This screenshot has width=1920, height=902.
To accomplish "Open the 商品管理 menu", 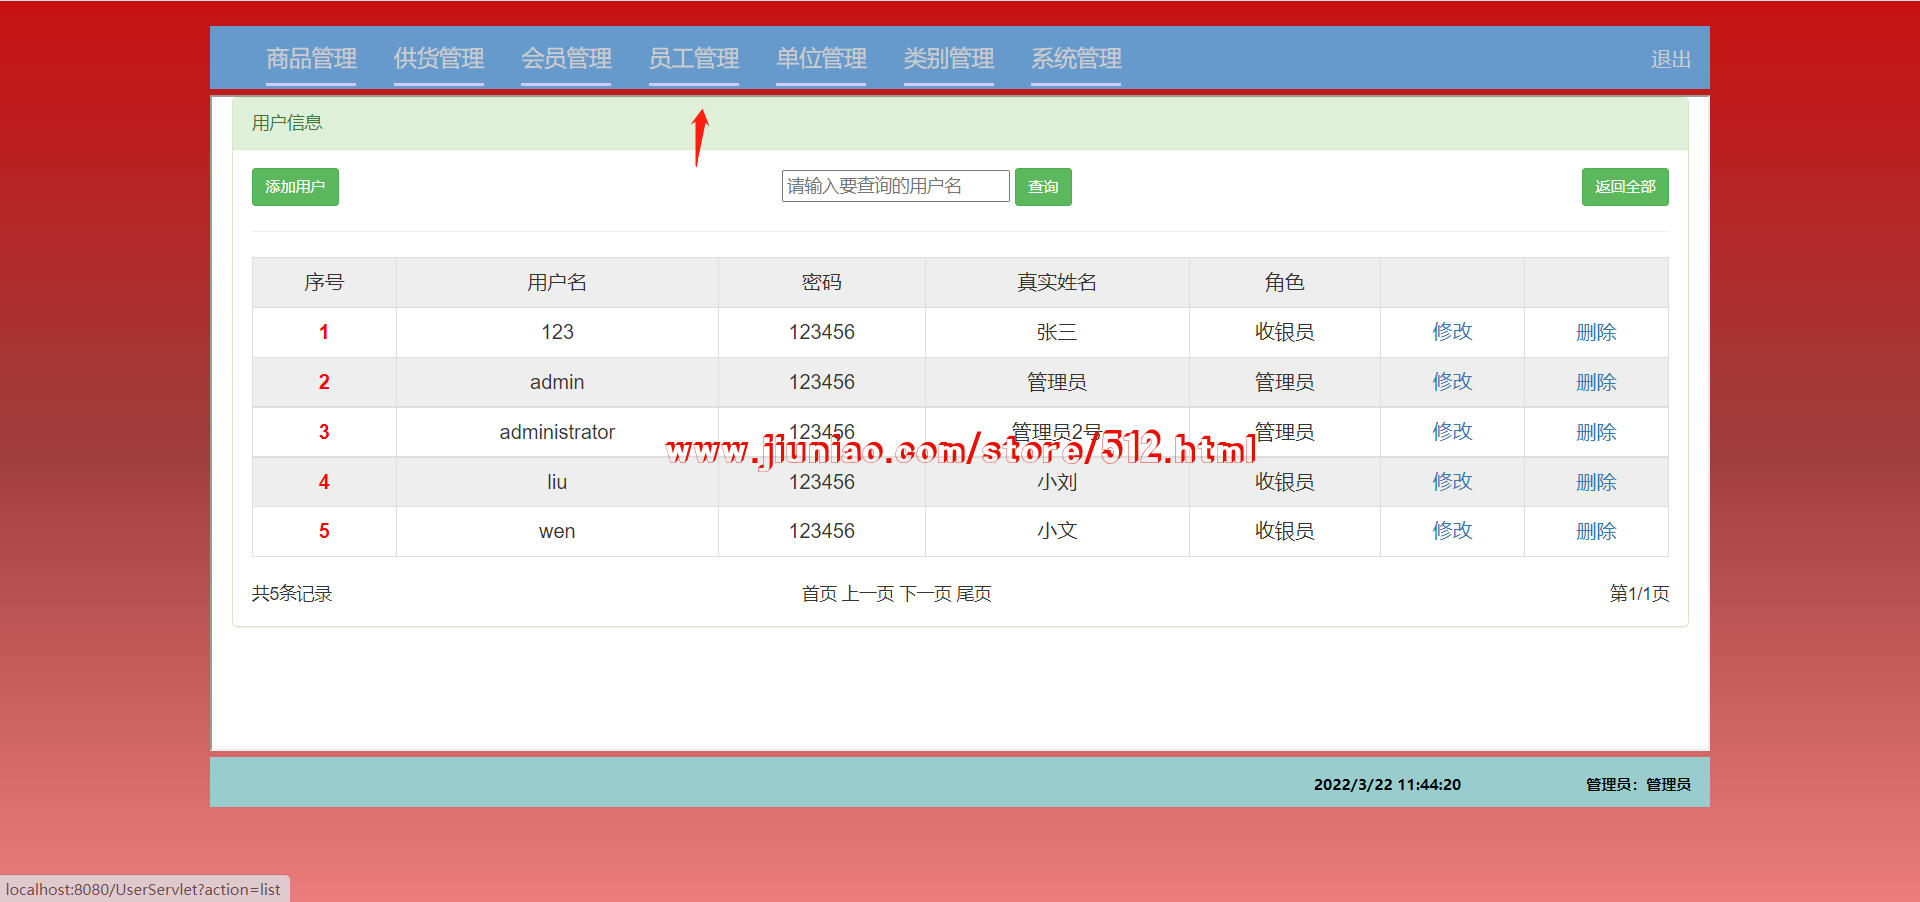I will (x=311, y=59).
